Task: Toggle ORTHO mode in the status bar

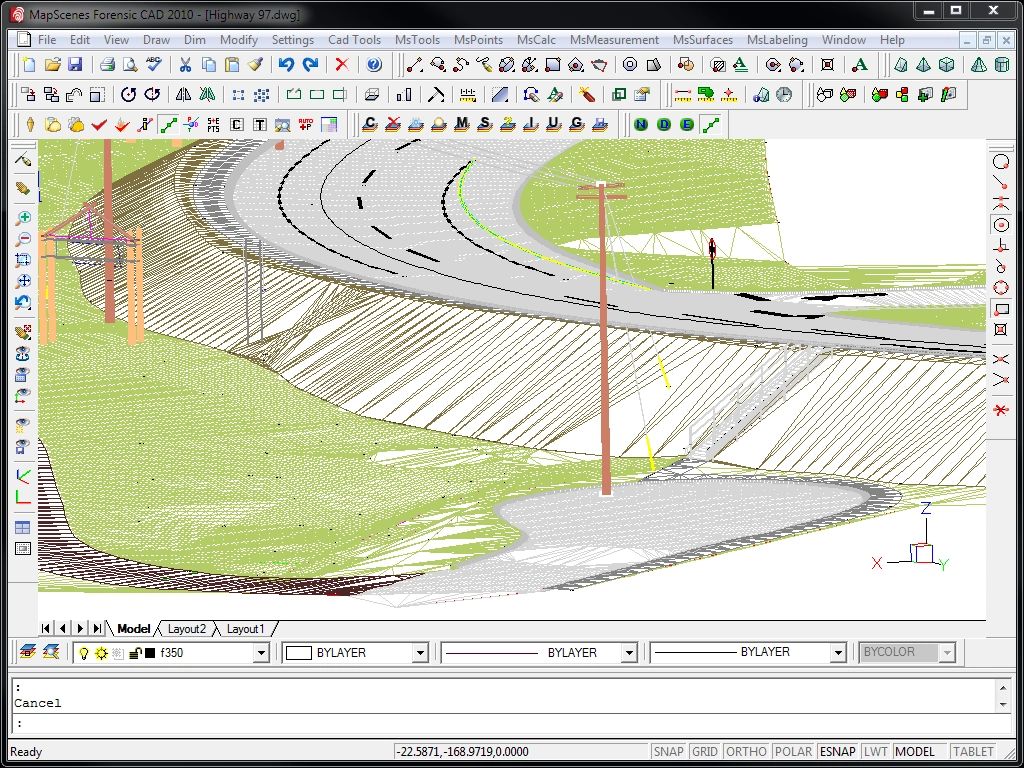Action: (x=745, y=751)
